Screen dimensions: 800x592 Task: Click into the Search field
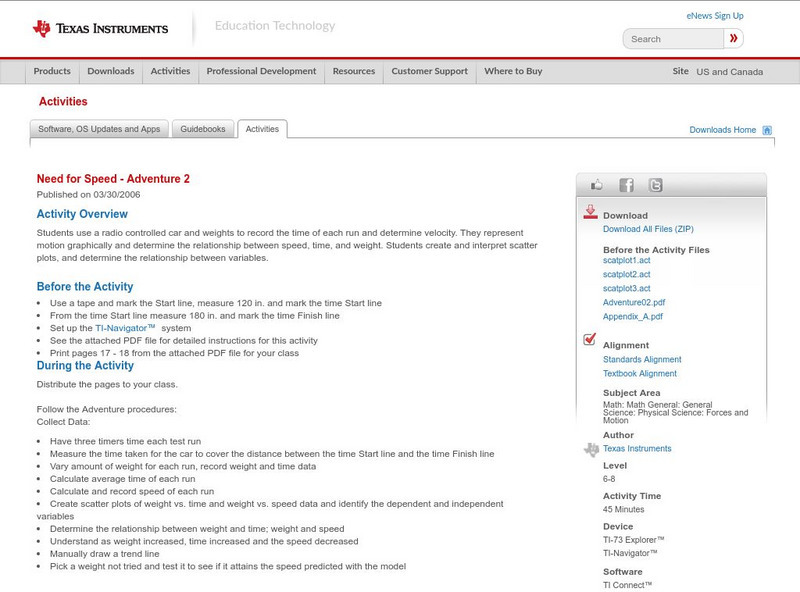pyautogui.click(x=673, y=39)
